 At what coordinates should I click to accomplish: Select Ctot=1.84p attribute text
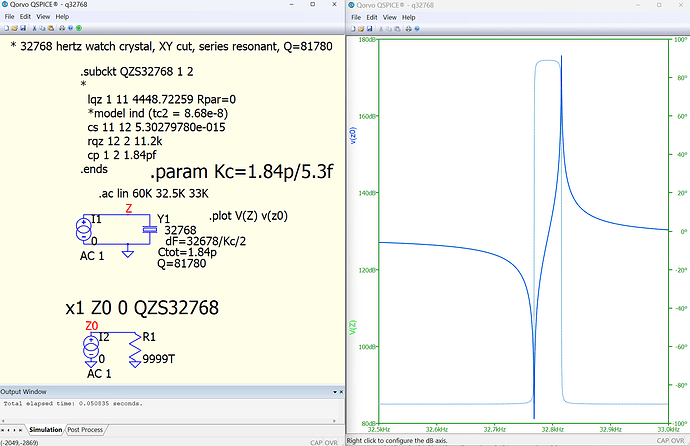pos(187,252)
